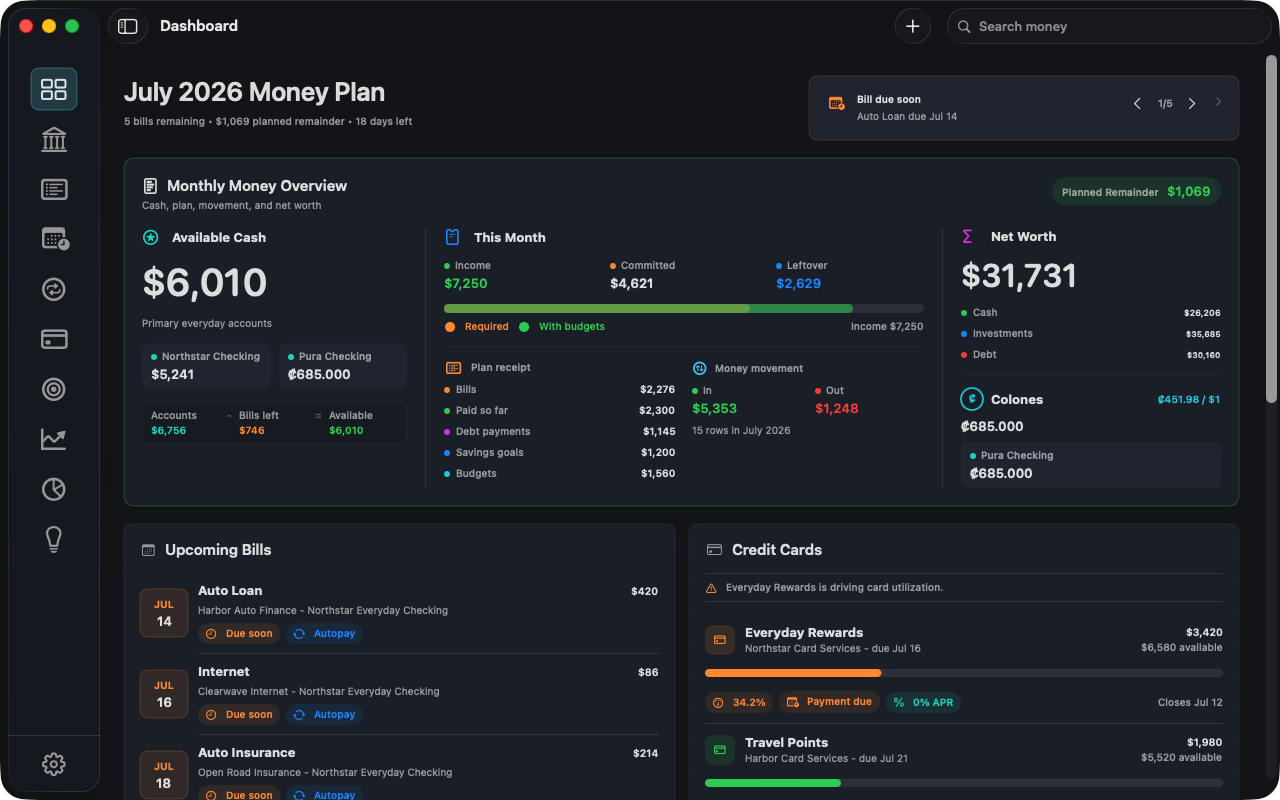Click the Internet bill Autopay tag
Viewport: 1280px width, 800px height.
(x=324, y=714)
